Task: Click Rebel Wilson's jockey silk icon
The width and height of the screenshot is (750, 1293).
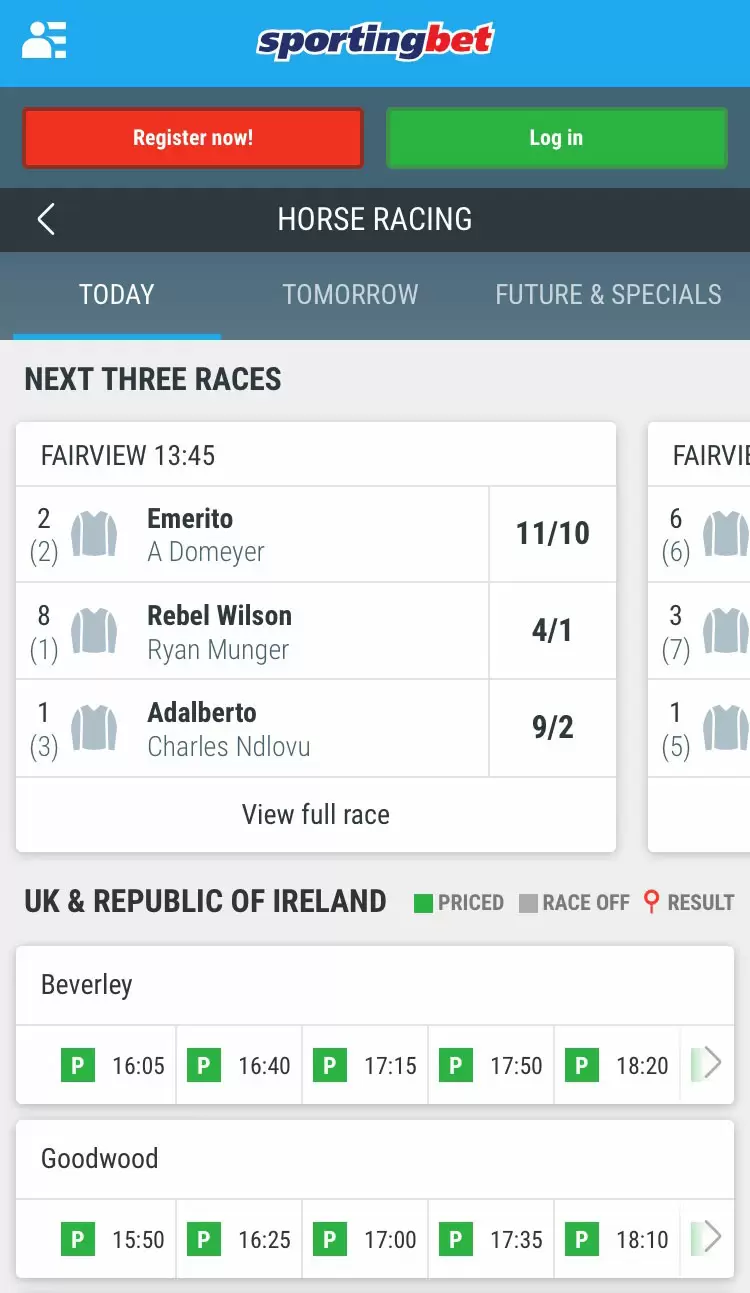Action: coord(94,631)
